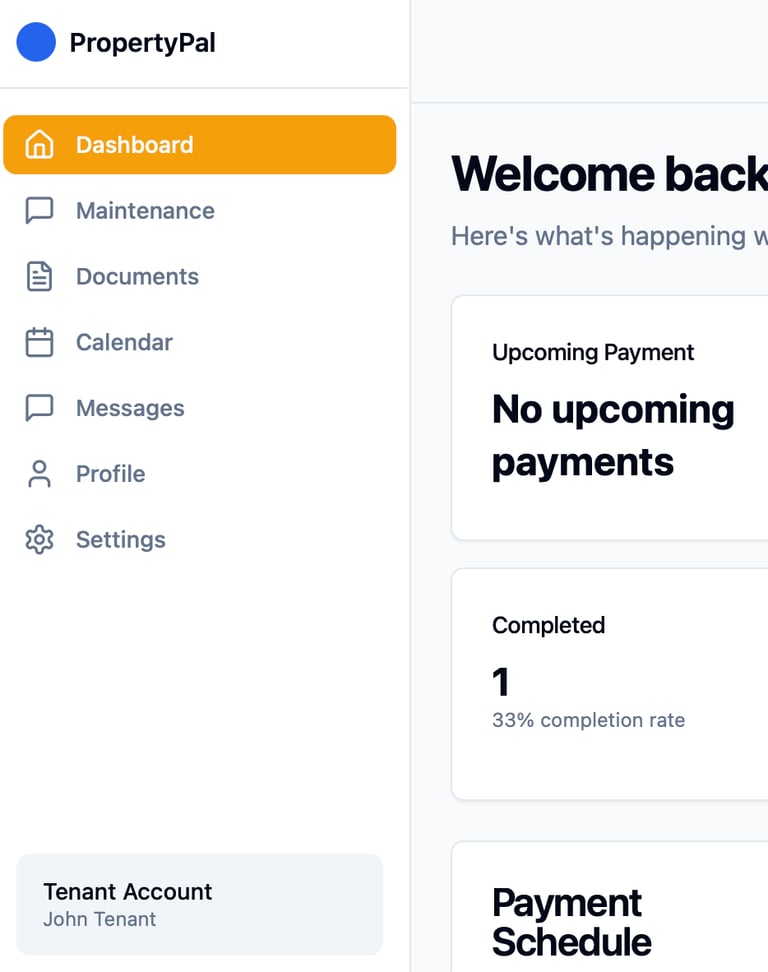
Task: Go to the Documents section
Action: pos(200,276)
